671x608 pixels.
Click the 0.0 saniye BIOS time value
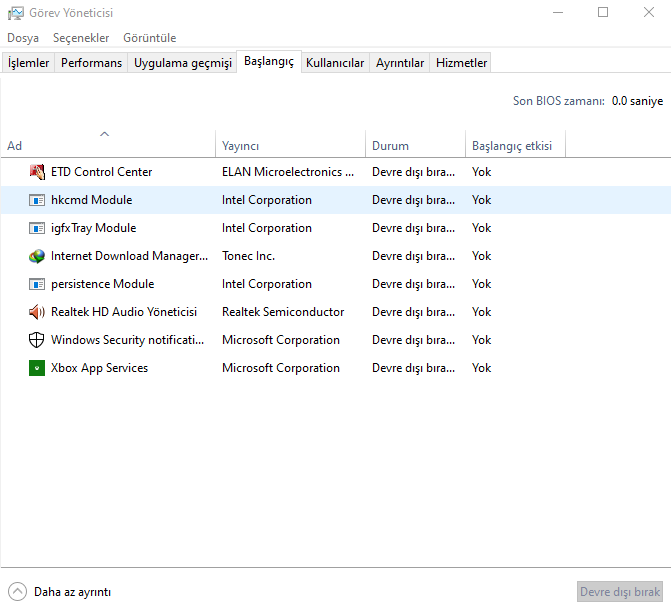coord(637,101)
